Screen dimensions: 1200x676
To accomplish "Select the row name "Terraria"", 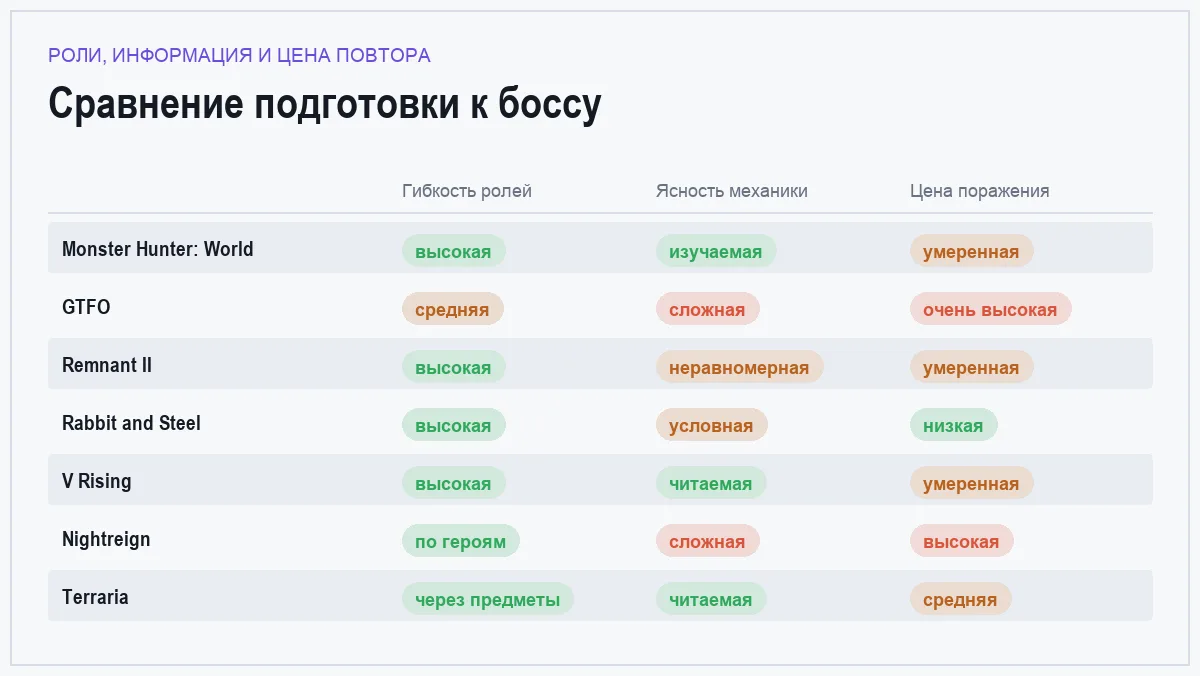I will click(95, 597).
